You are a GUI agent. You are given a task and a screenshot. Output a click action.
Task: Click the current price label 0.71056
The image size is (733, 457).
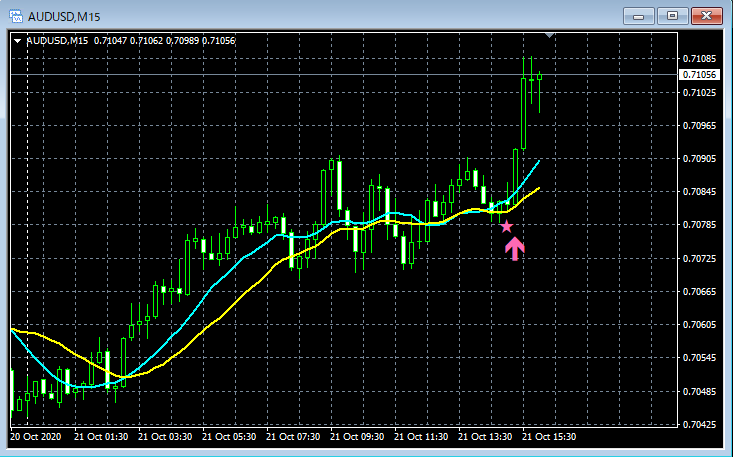point(699,75)
